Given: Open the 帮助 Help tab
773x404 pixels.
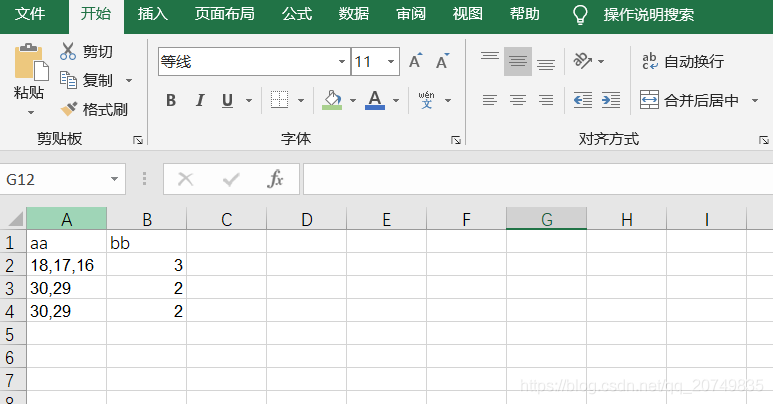Looking at the screenshot, I should [525, 14].
